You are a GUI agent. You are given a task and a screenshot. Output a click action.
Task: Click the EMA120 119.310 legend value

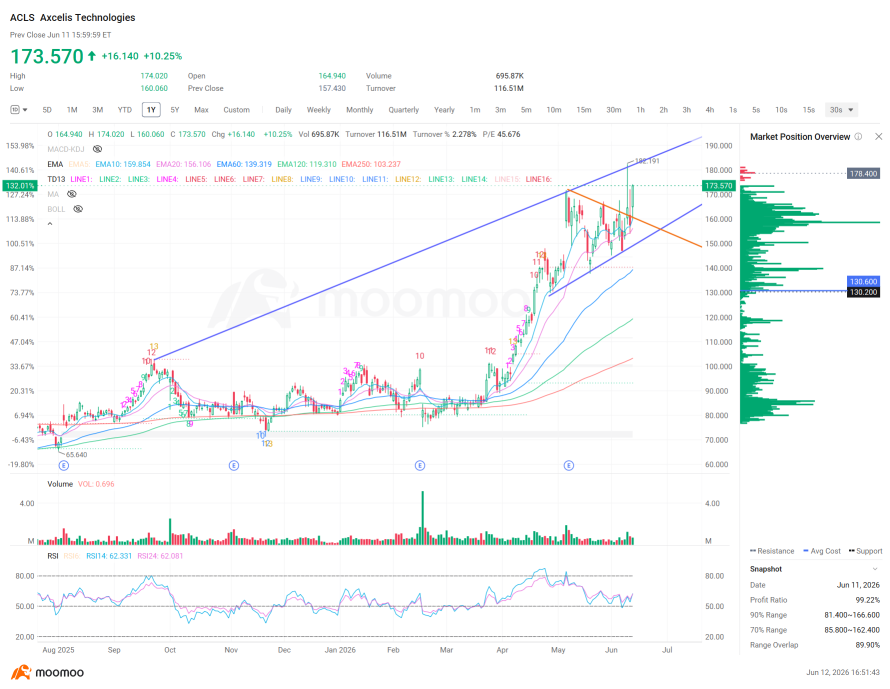tap(307, 164)
